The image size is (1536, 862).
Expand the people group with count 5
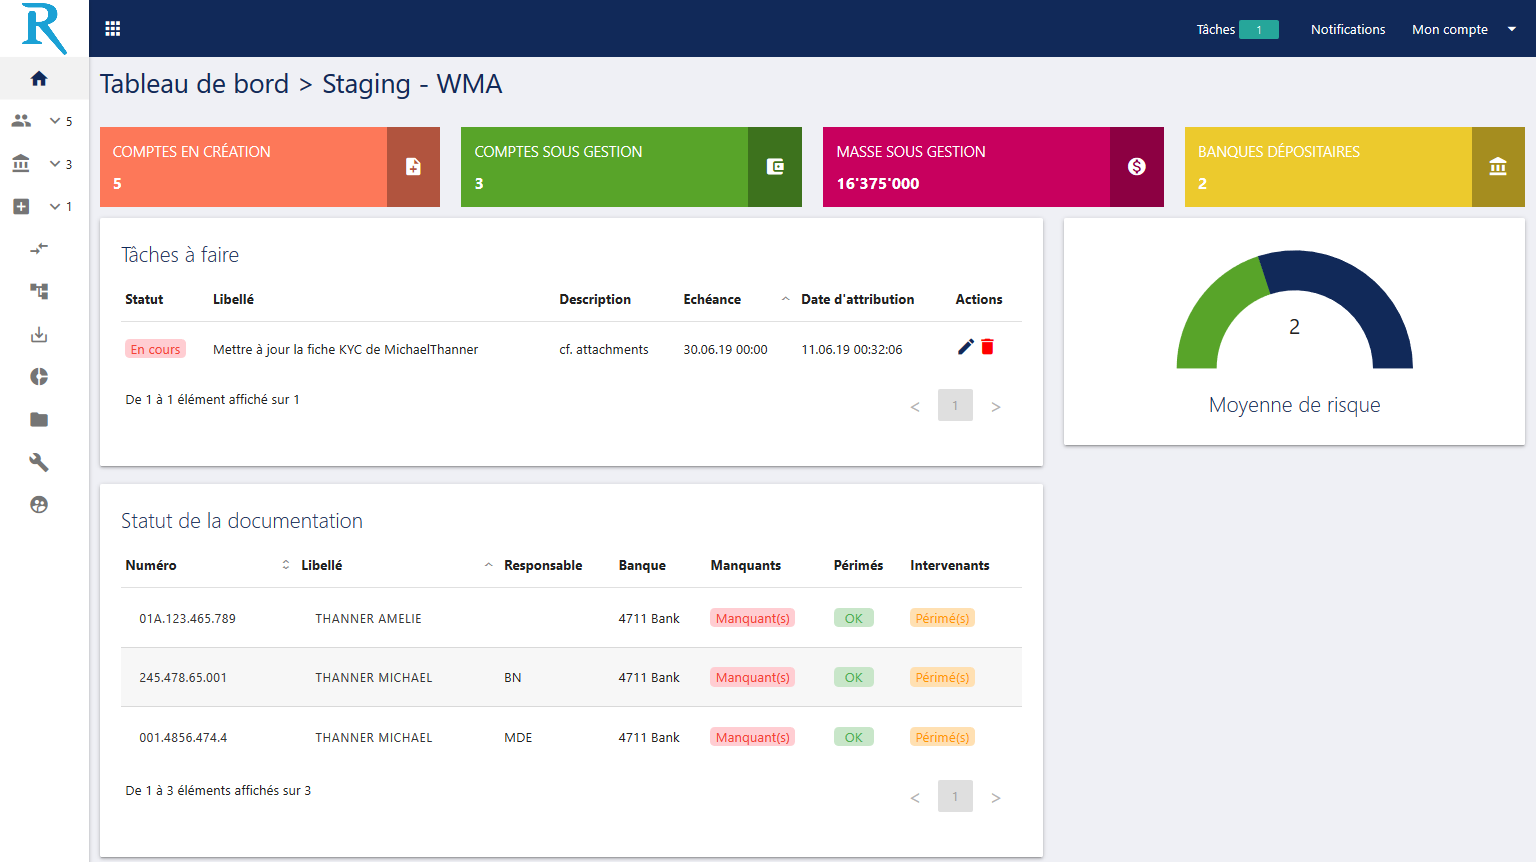click(40, 121)
